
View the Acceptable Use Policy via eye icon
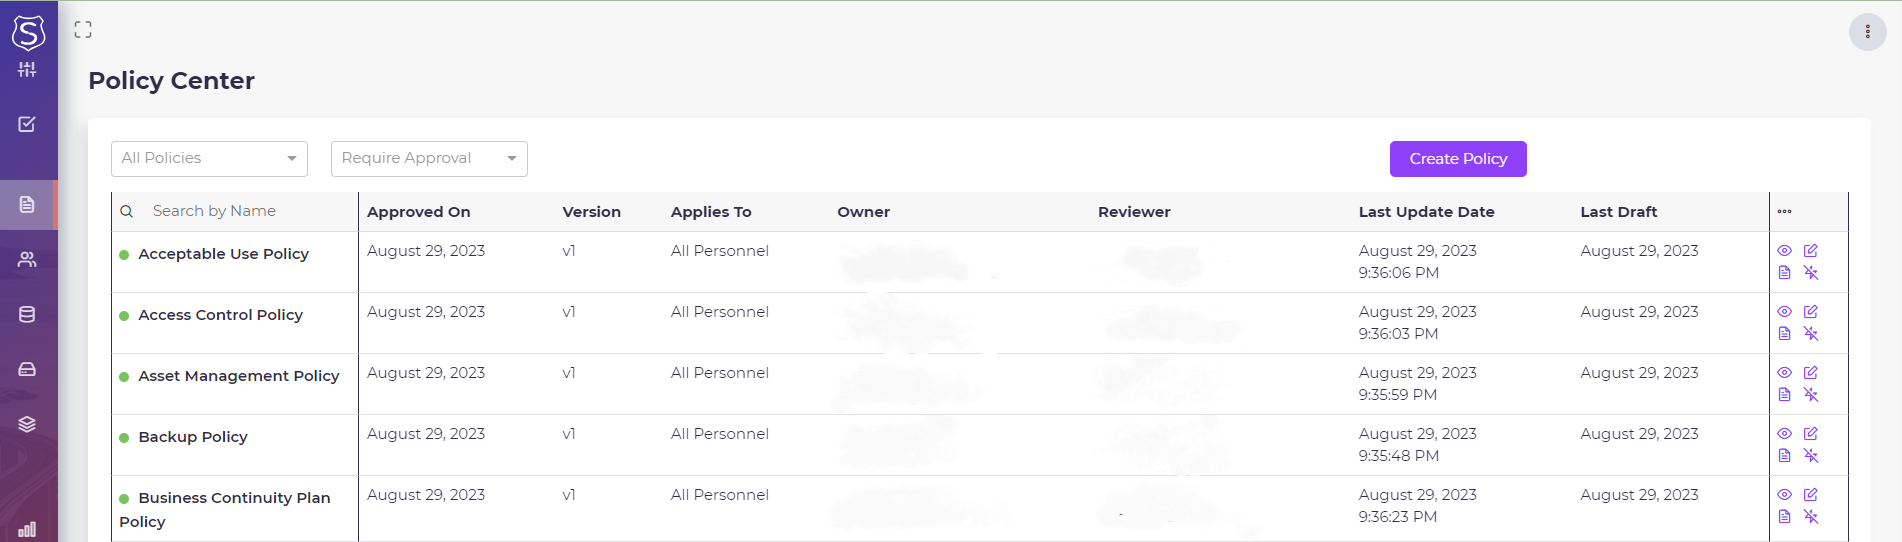1784,251
